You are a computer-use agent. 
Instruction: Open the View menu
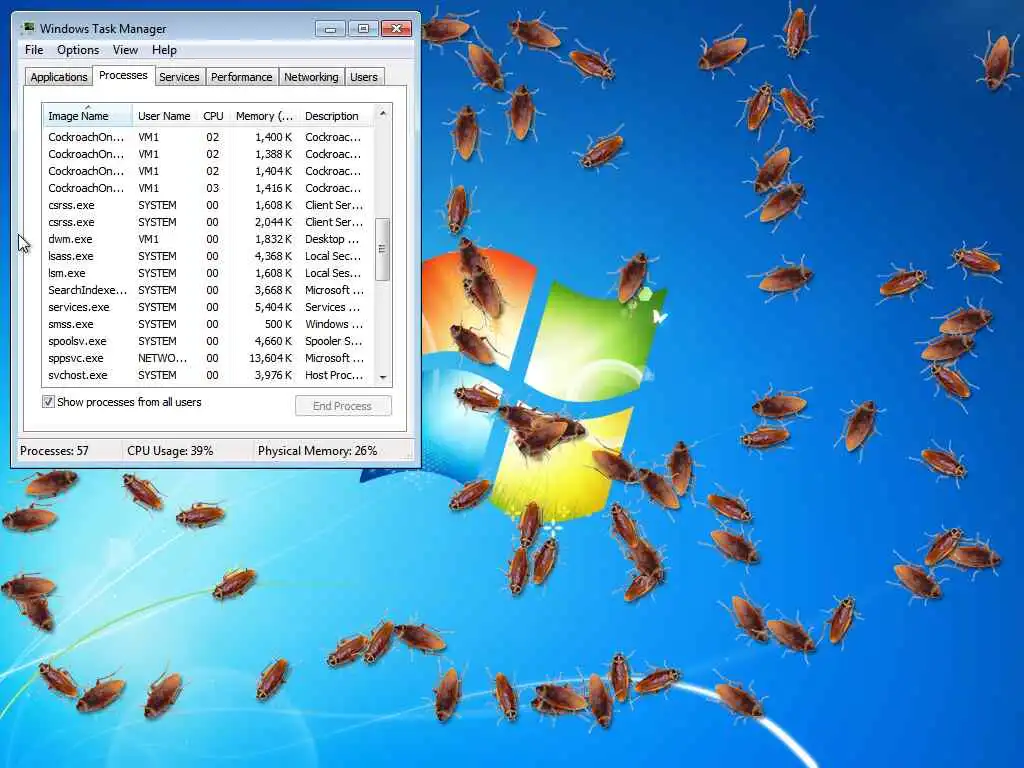125,50
